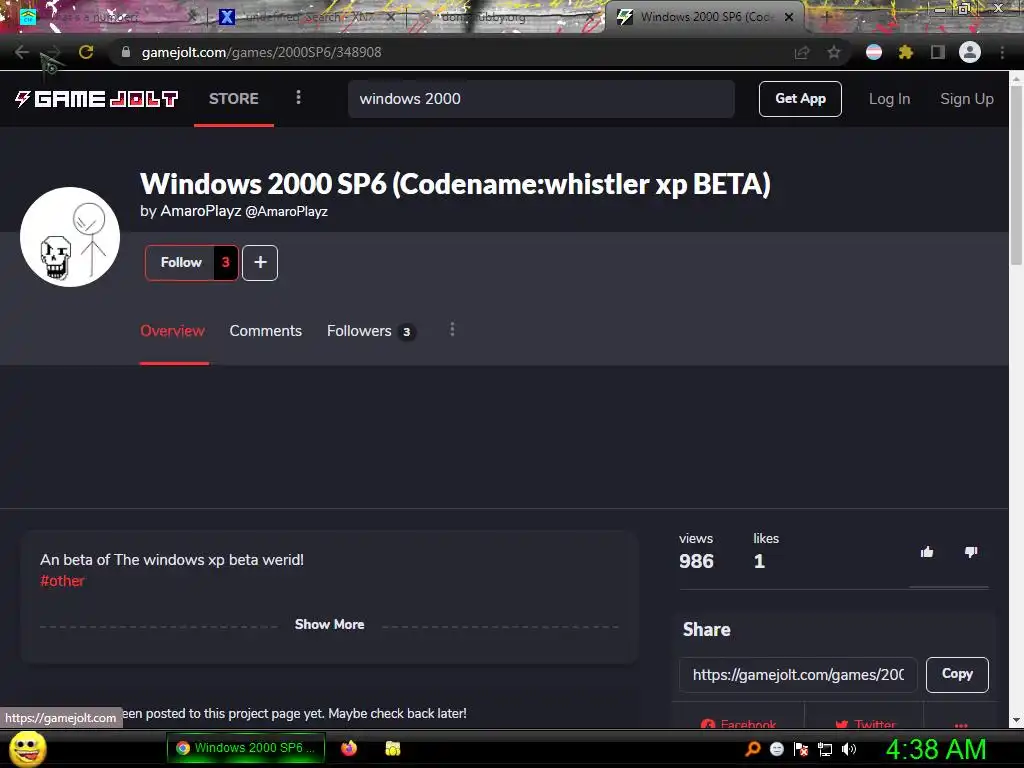The image size is (1024, 768).
Task: Click the striped flag extension icon
Action: [x=874, y=52]
